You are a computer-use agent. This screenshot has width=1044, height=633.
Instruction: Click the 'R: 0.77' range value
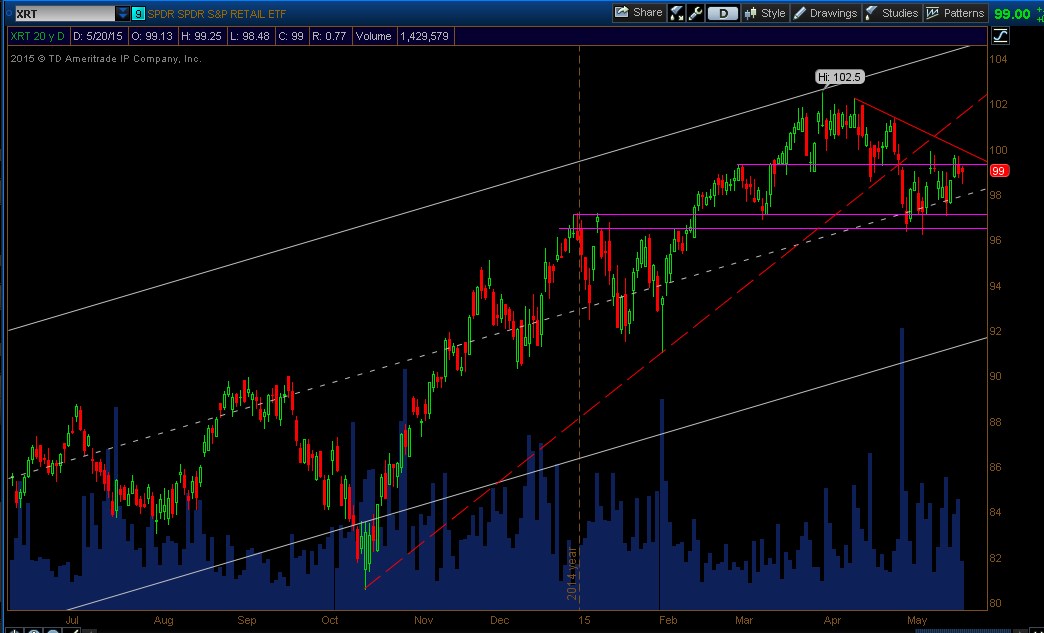[330, 36]
